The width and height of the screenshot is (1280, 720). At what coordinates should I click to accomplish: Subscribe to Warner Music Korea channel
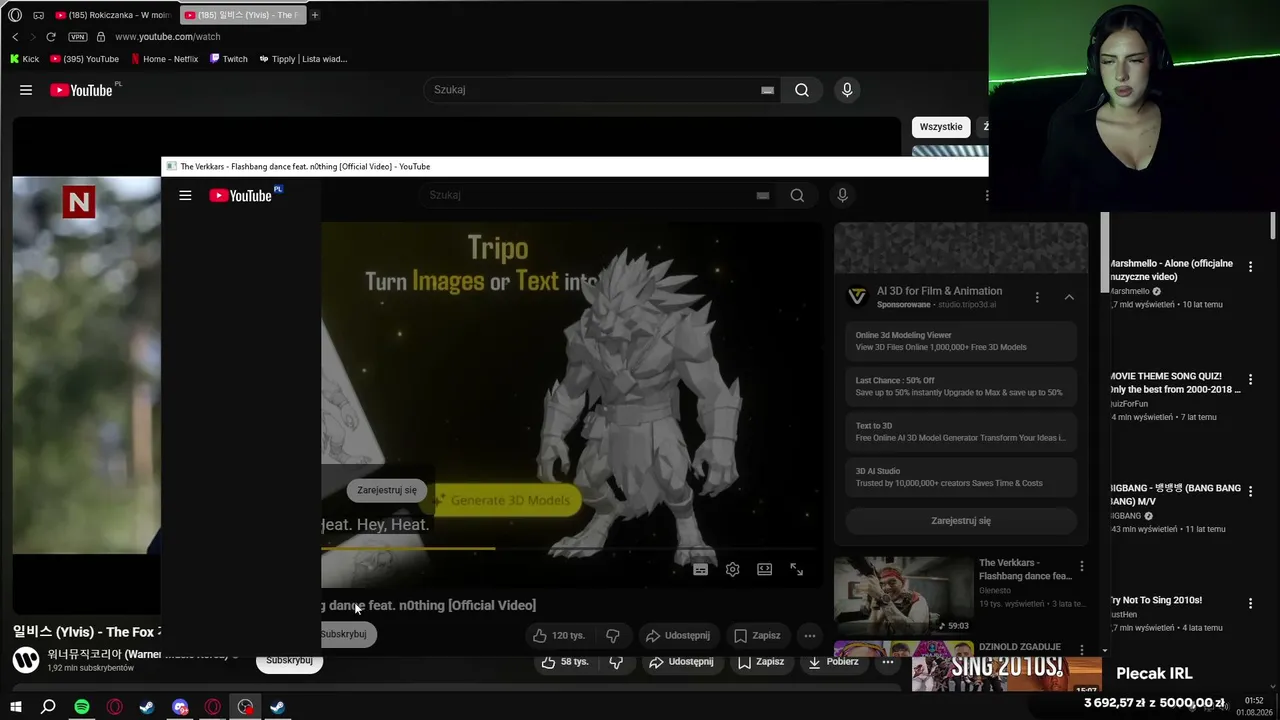[x=290, y=661]
